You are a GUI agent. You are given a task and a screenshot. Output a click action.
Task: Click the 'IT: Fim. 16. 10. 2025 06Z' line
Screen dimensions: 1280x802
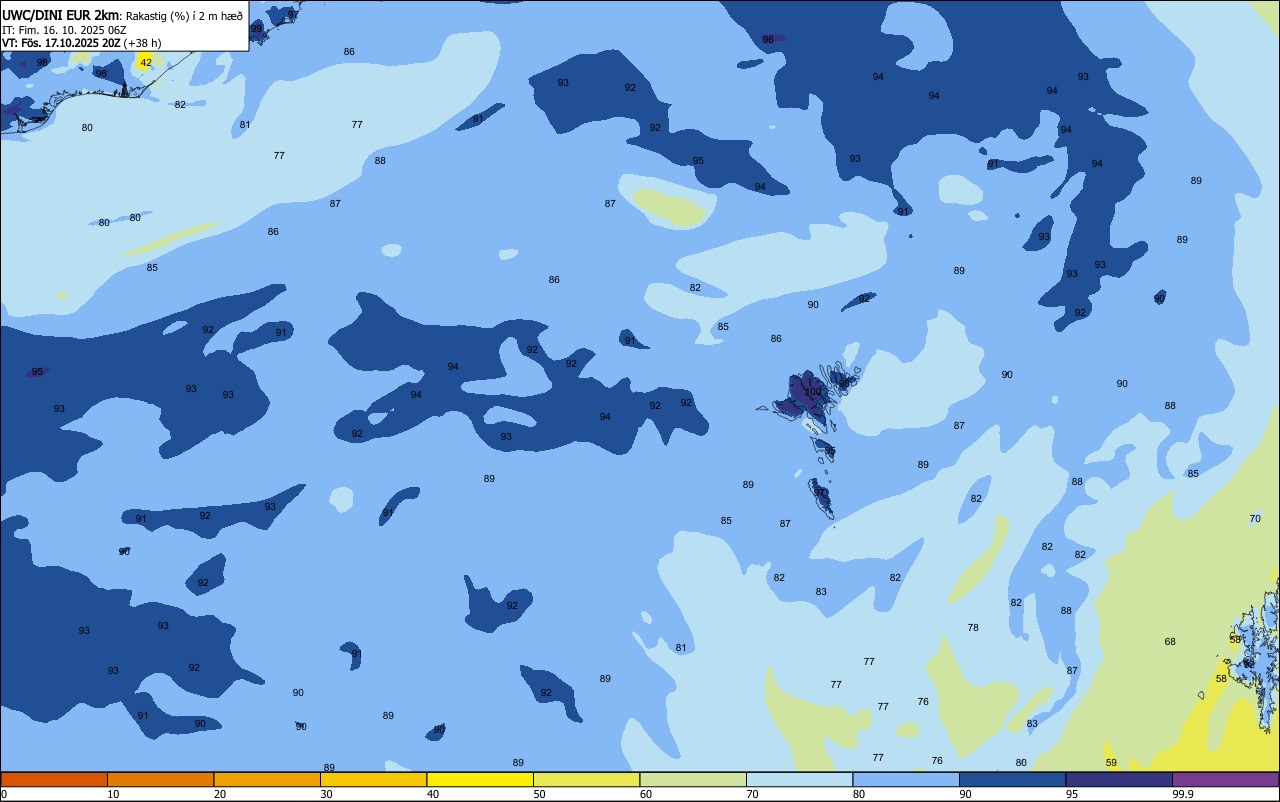pos(64,30)
